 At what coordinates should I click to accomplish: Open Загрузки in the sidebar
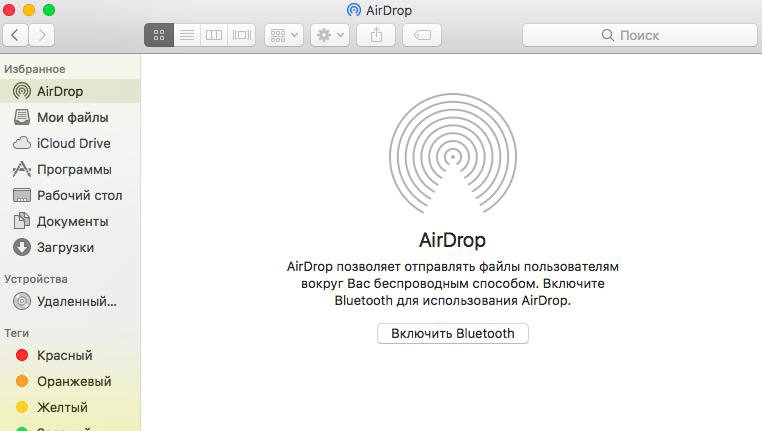[x=70, y=247]
